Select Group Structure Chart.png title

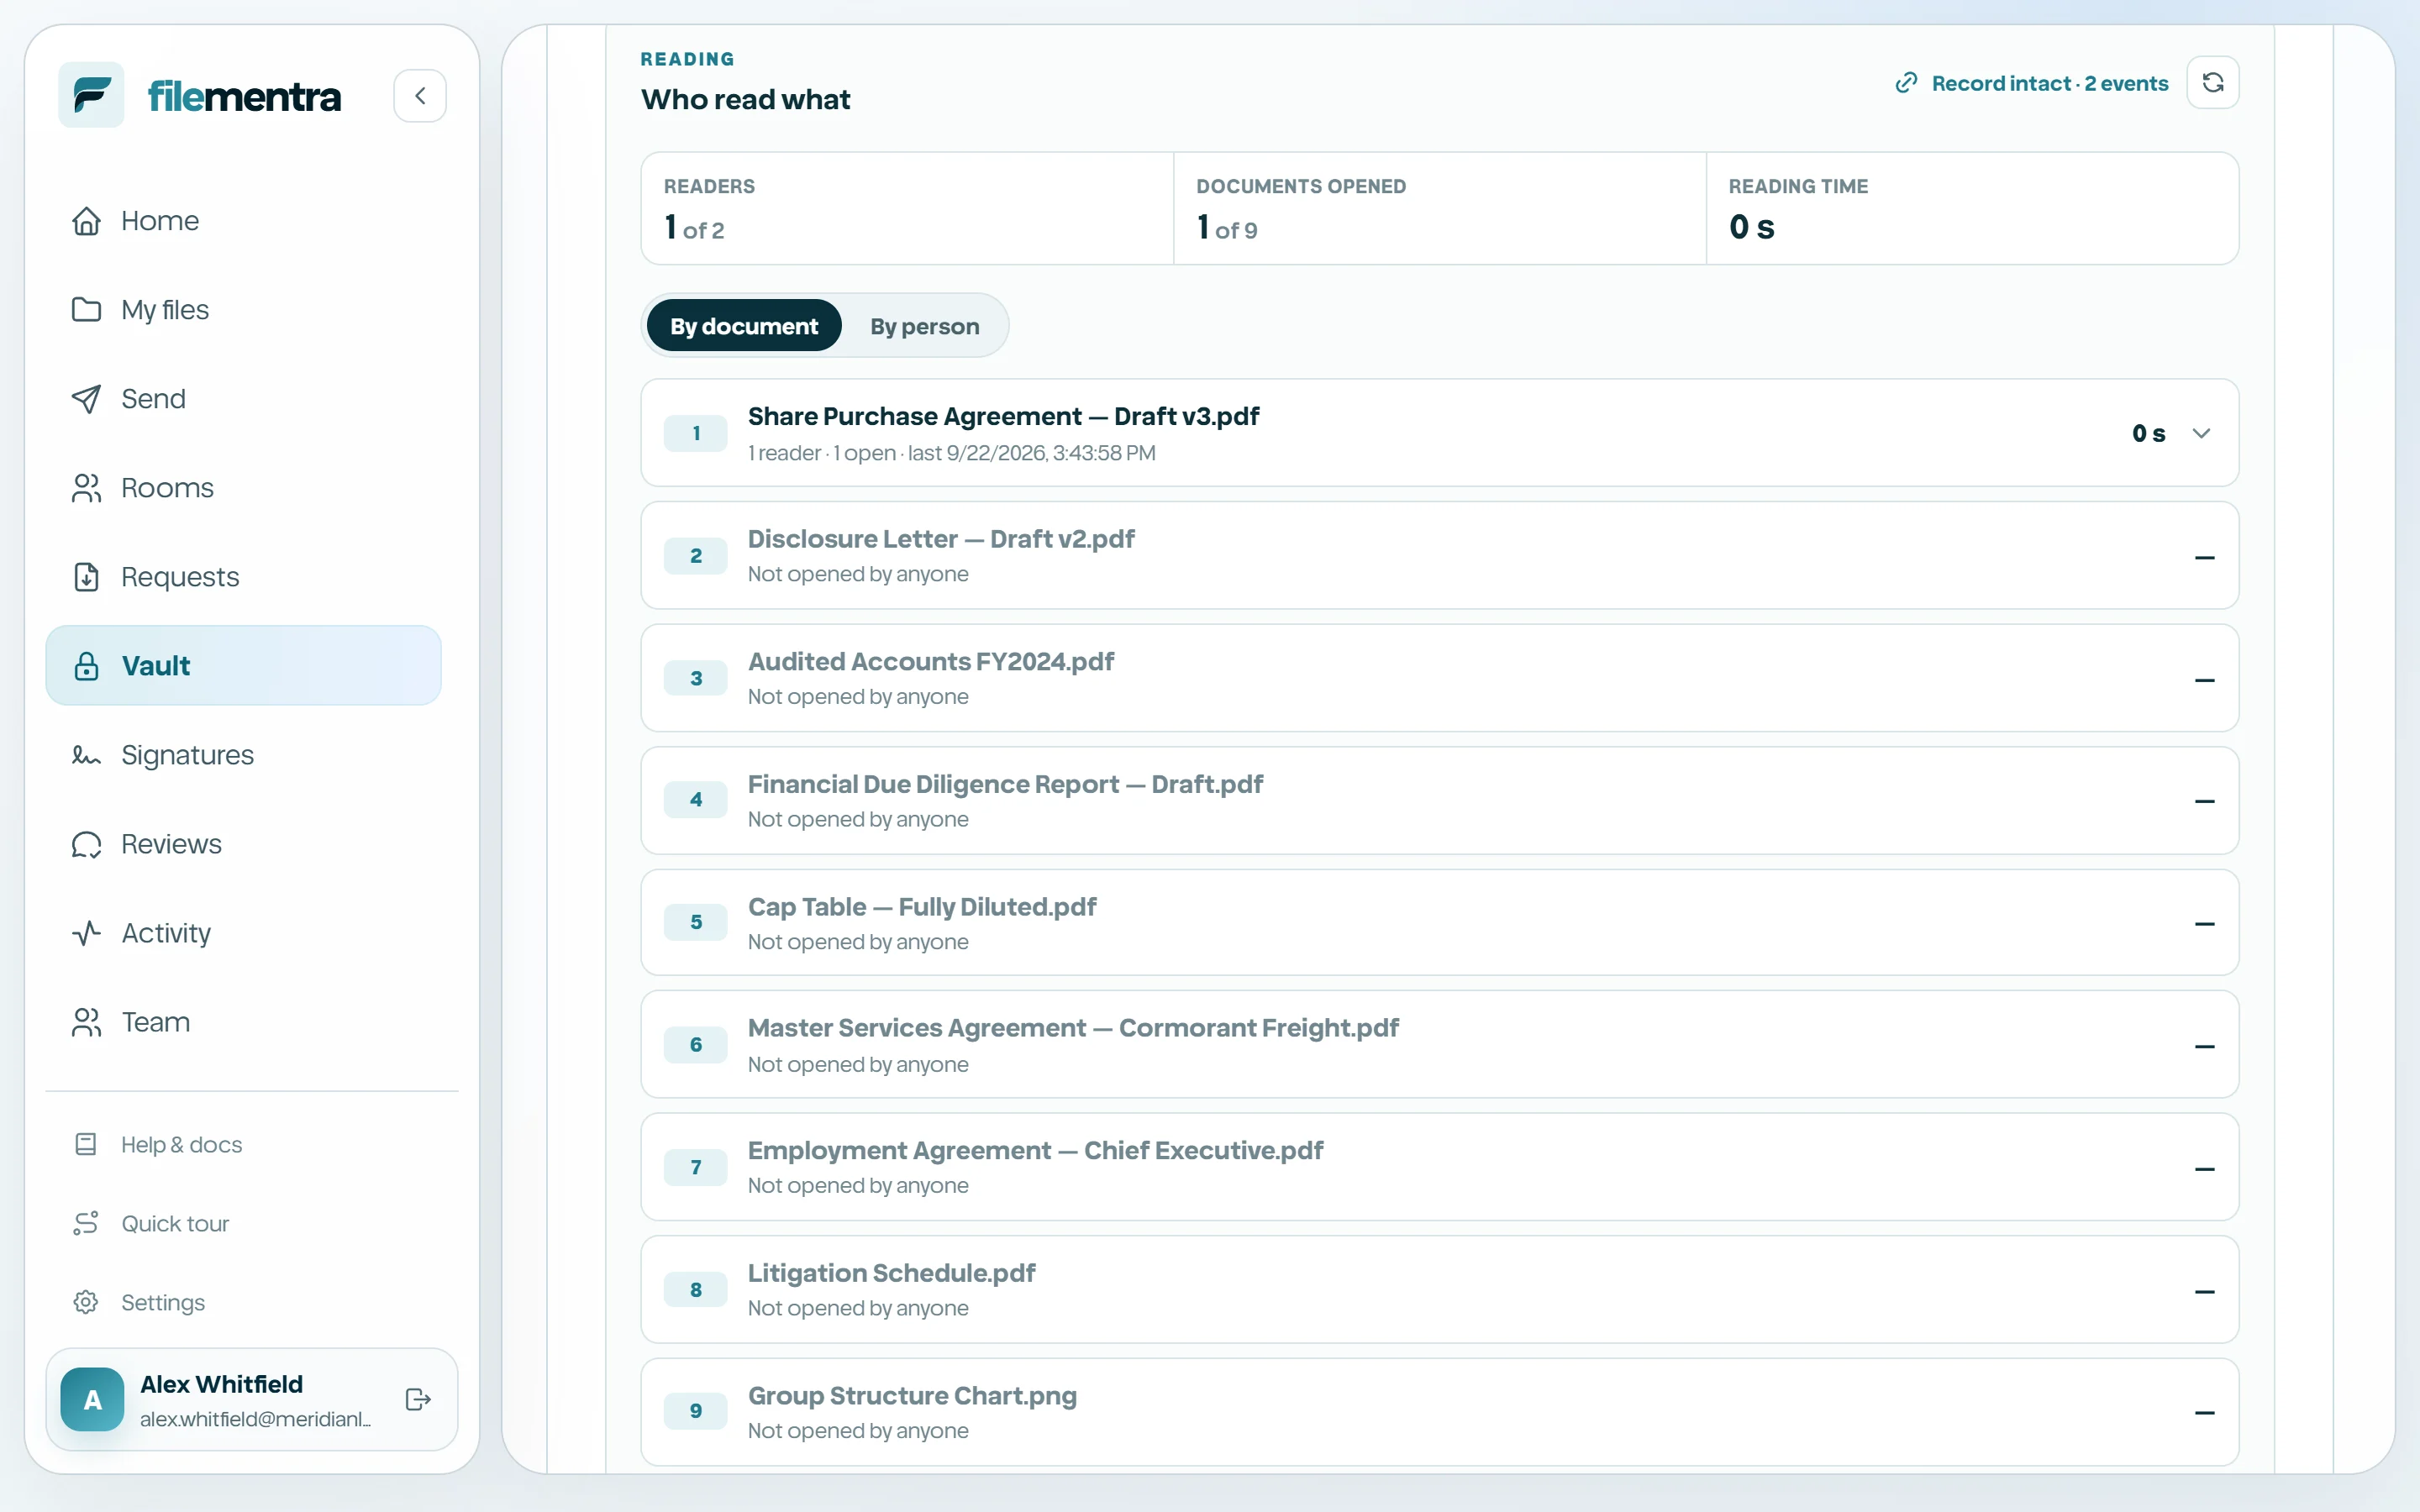pyautogui.click(x=912, y=1395)
